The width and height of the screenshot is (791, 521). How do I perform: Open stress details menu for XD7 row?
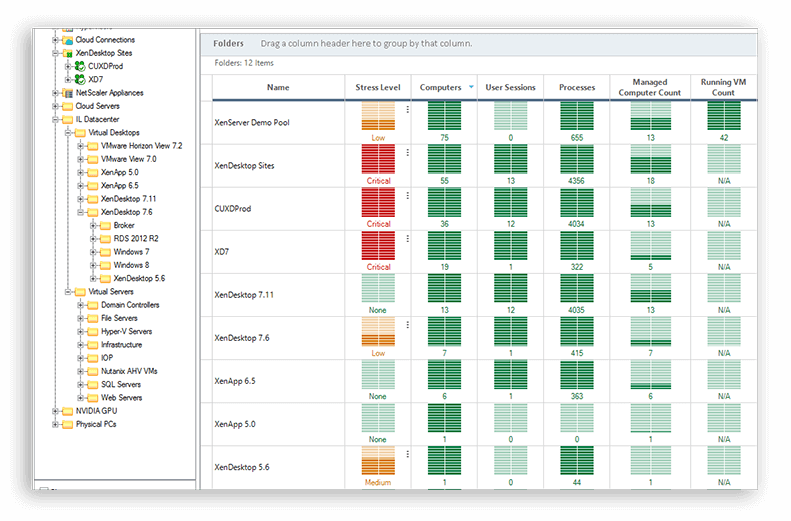point(408,238)
